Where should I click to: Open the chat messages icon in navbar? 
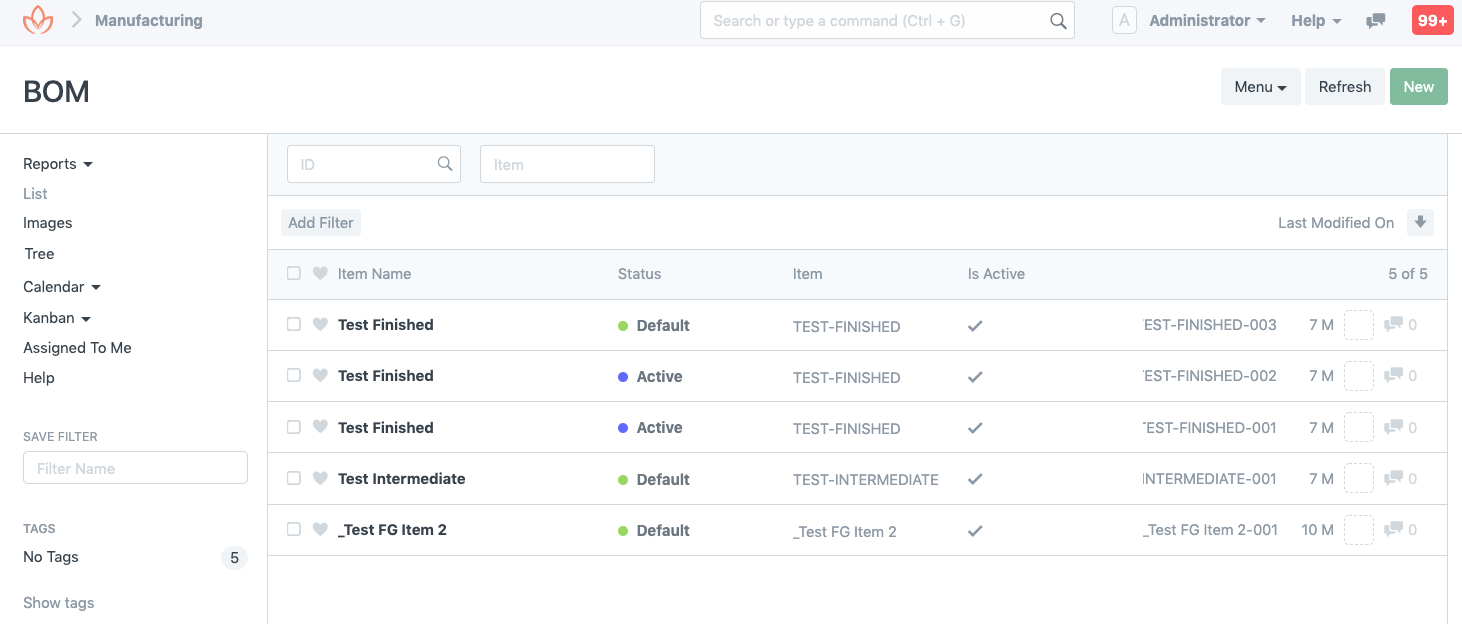1376,21
